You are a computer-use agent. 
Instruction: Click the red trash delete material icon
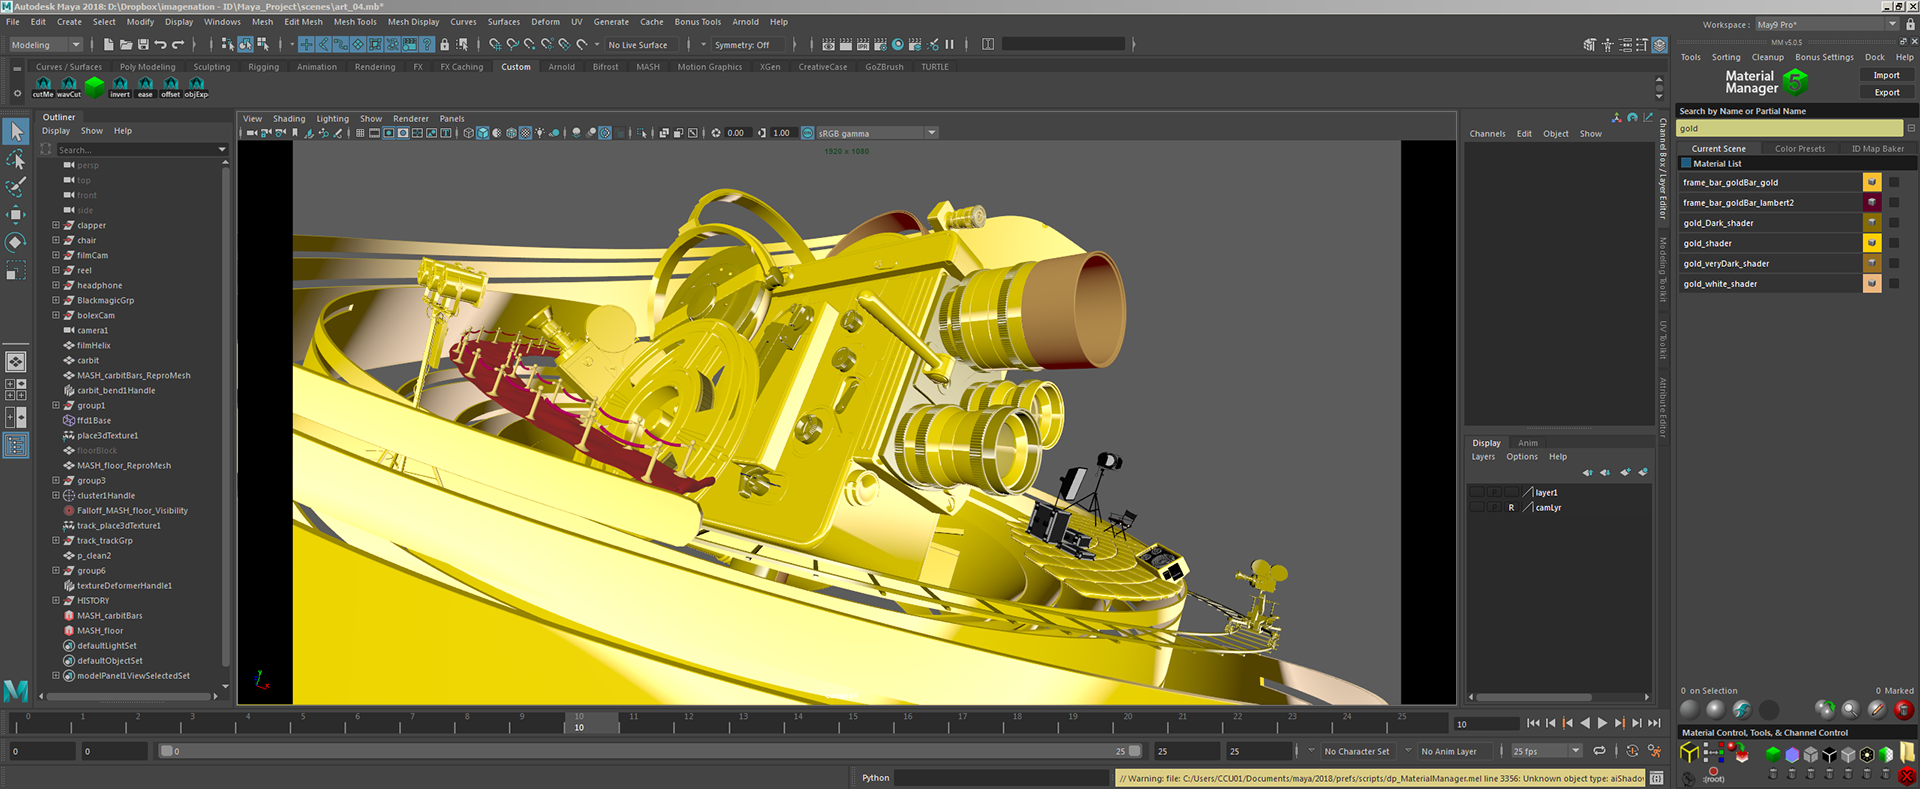click(x=1903, y=710)
